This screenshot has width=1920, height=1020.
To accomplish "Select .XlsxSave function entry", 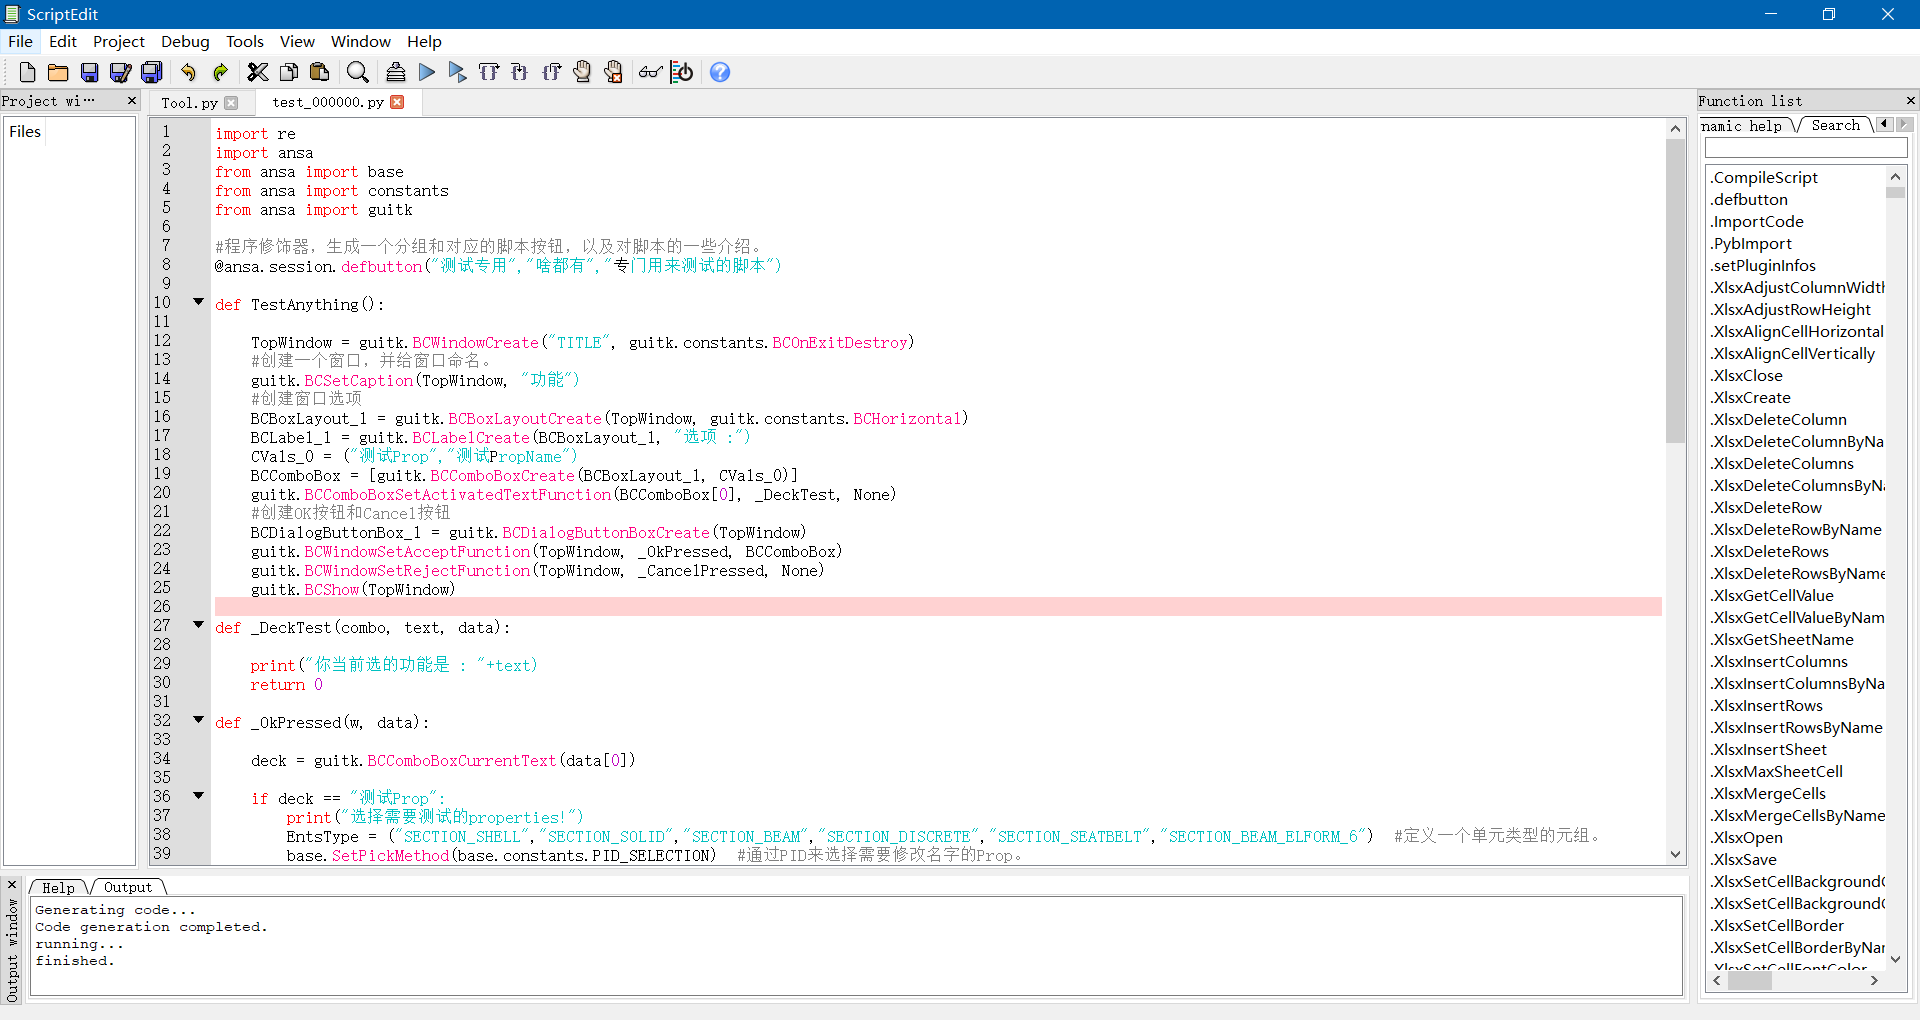I will coord(1743,859).
